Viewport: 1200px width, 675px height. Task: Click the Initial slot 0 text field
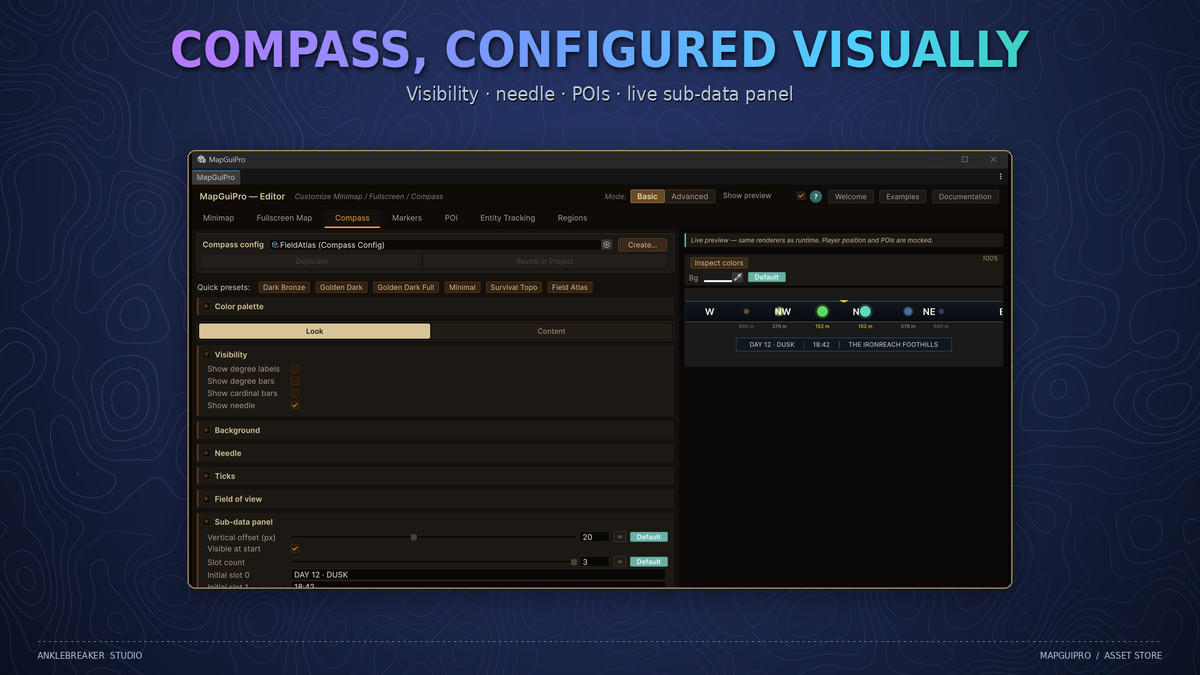478,575
